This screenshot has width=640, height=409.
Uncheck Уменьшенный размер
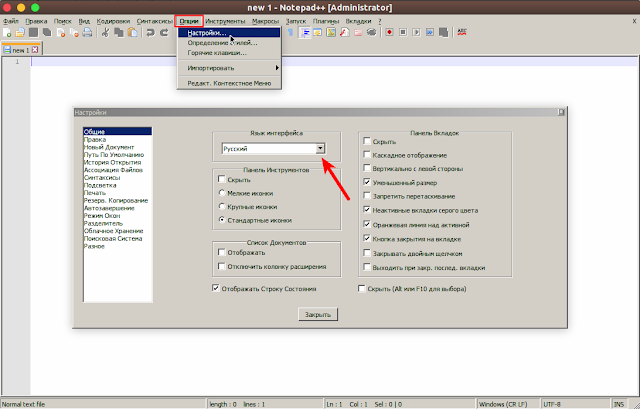click(367, 182)
